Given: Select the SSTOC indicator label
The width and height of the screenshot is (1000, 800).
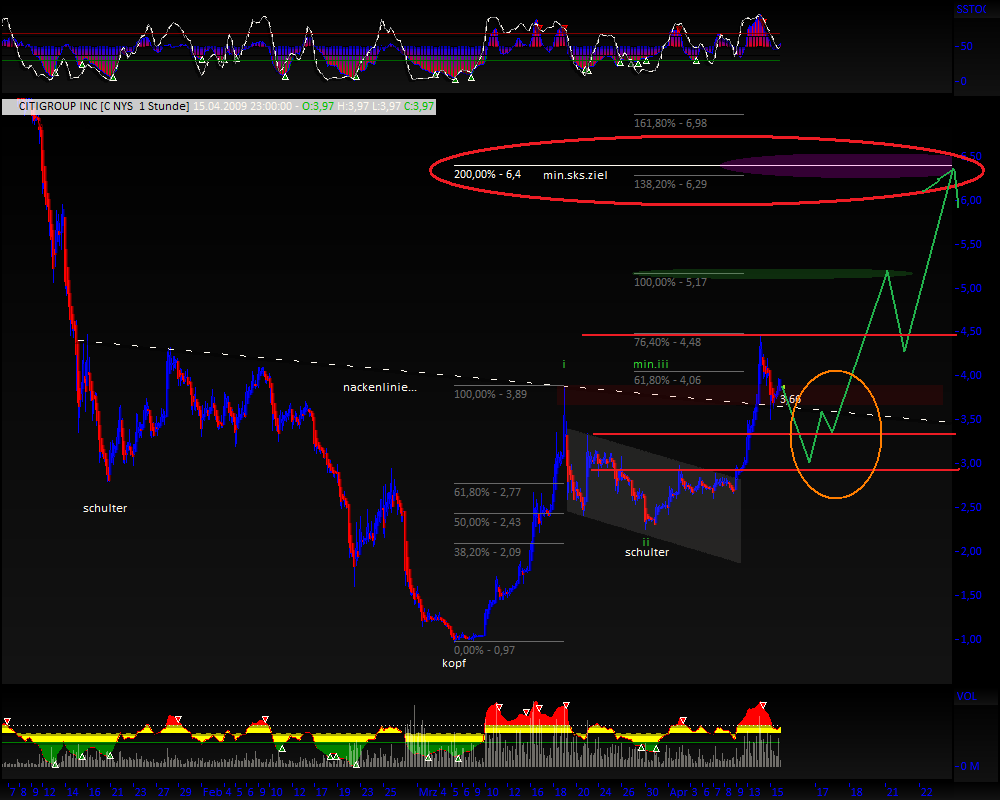Looking at the screenshot, I should click(x=971, y=10).
